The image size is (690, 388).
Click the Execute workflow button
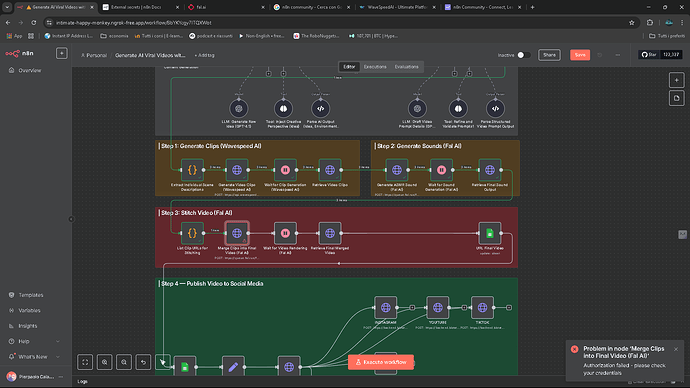[x=381, y=362]
